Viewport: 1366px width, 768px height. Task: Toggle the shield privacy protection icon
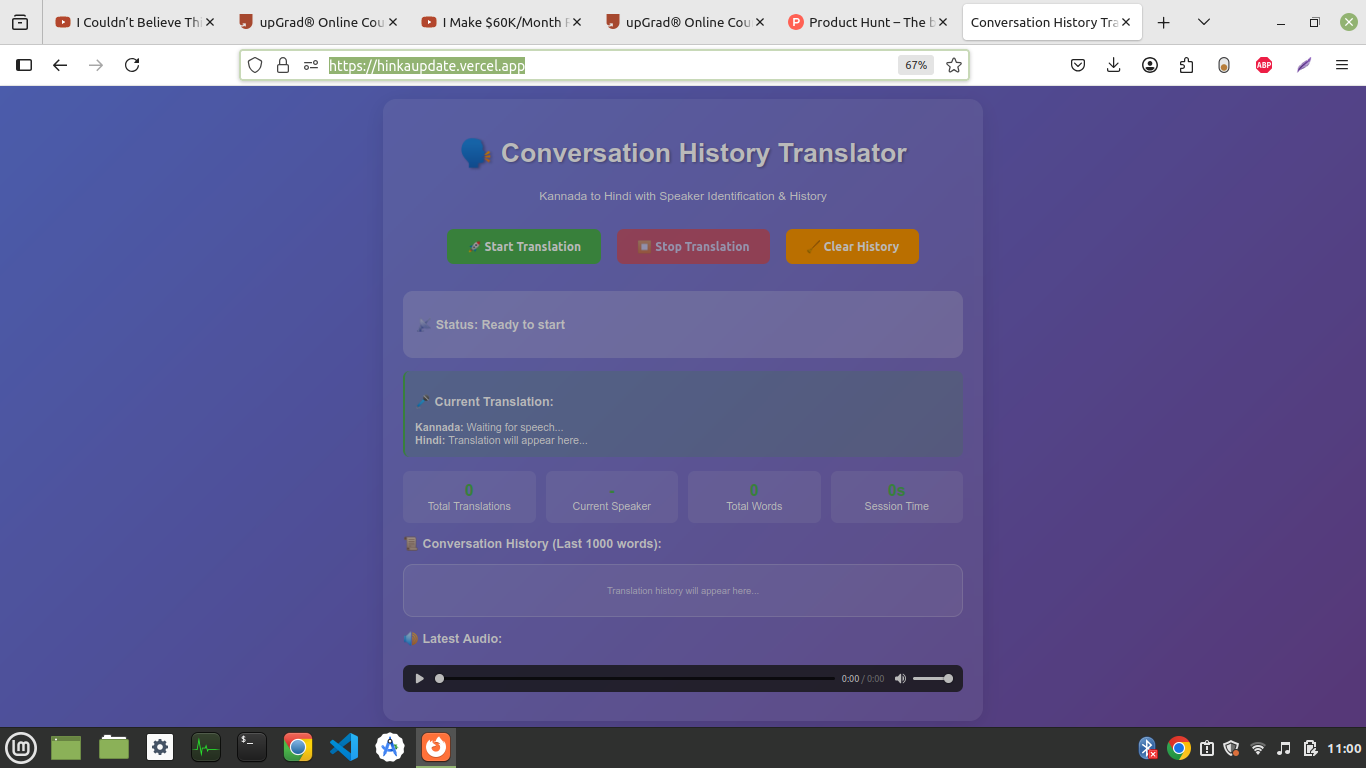(255, 64)
